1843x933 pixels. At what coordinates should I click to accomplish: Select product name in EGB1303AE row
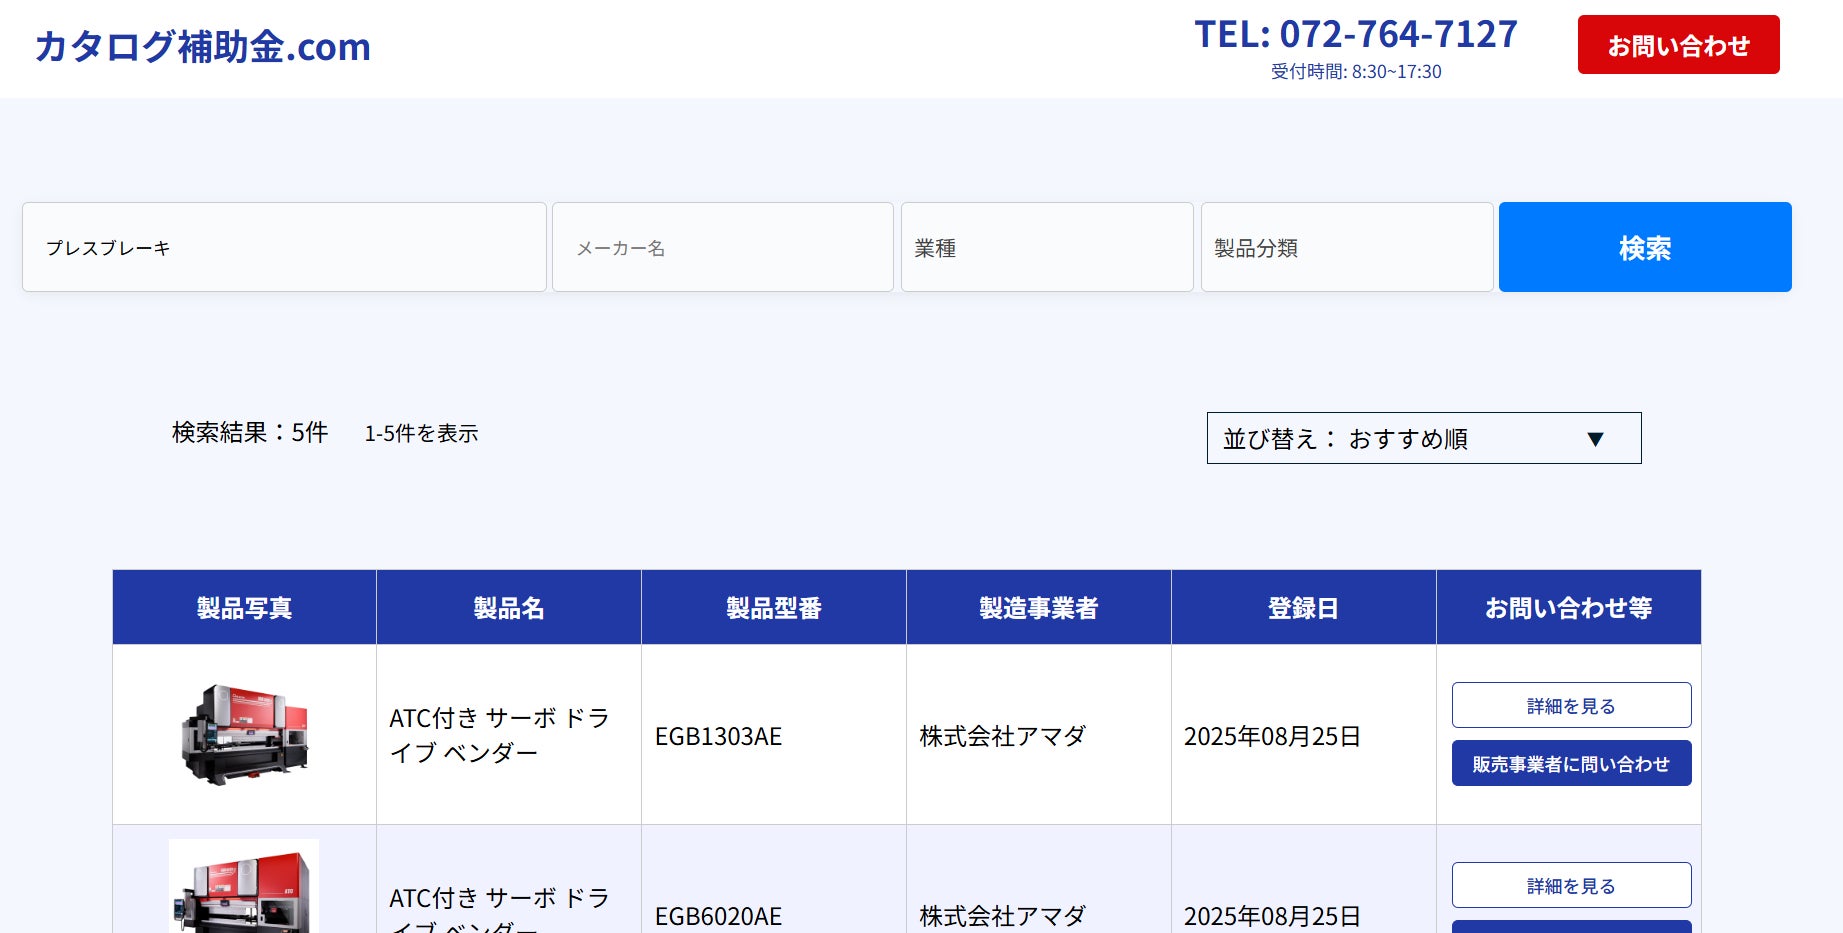[499, 735]
